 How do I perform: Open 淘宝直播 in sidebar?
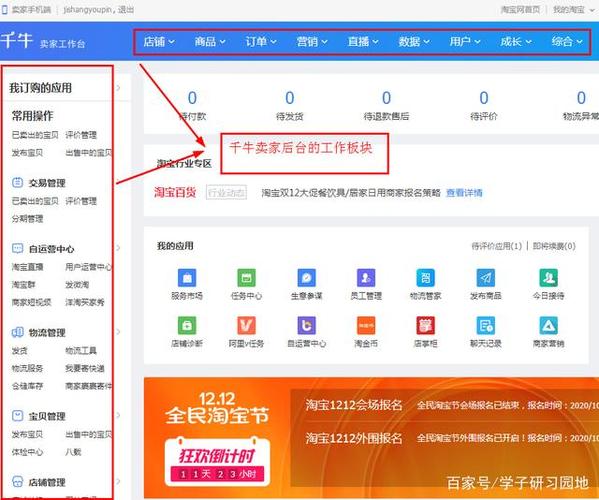point(28,267)
